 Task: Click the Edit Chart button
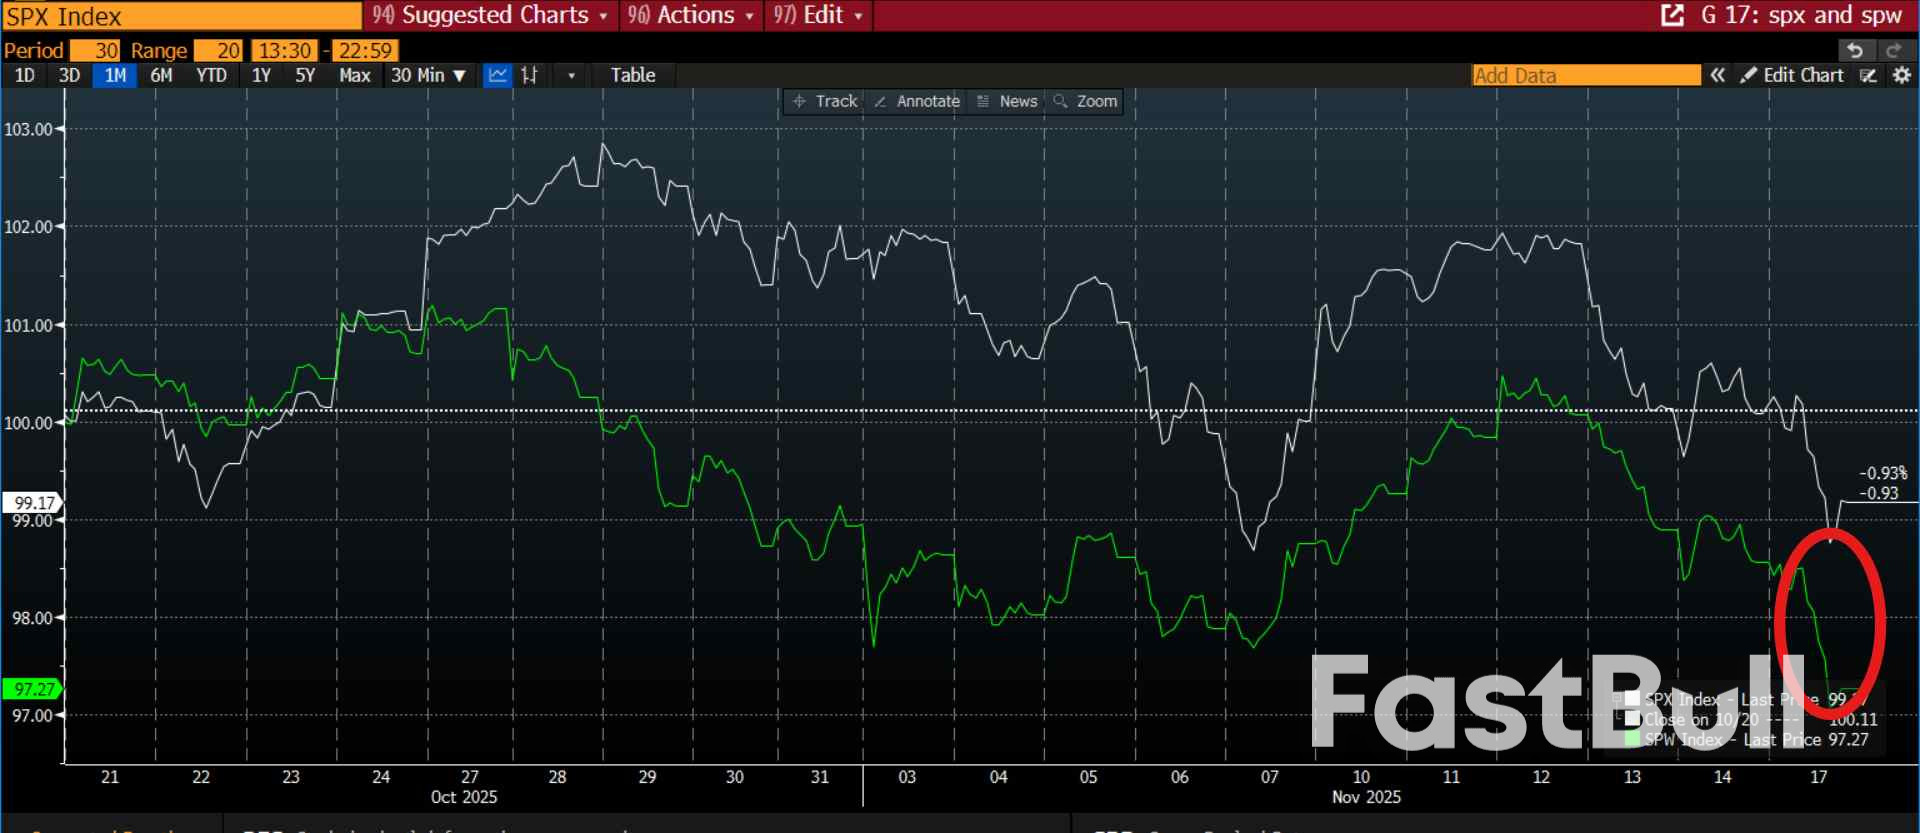(1792, 75)
